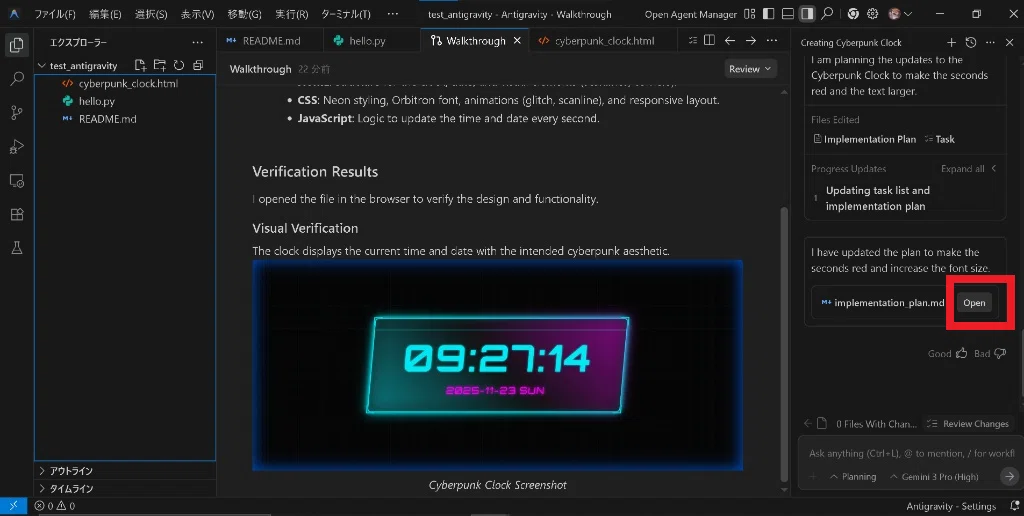Image resolution: width=1024 pixels, height=516 pixels.
Task: Click Open Agent Manager
Action: (690, 14)
